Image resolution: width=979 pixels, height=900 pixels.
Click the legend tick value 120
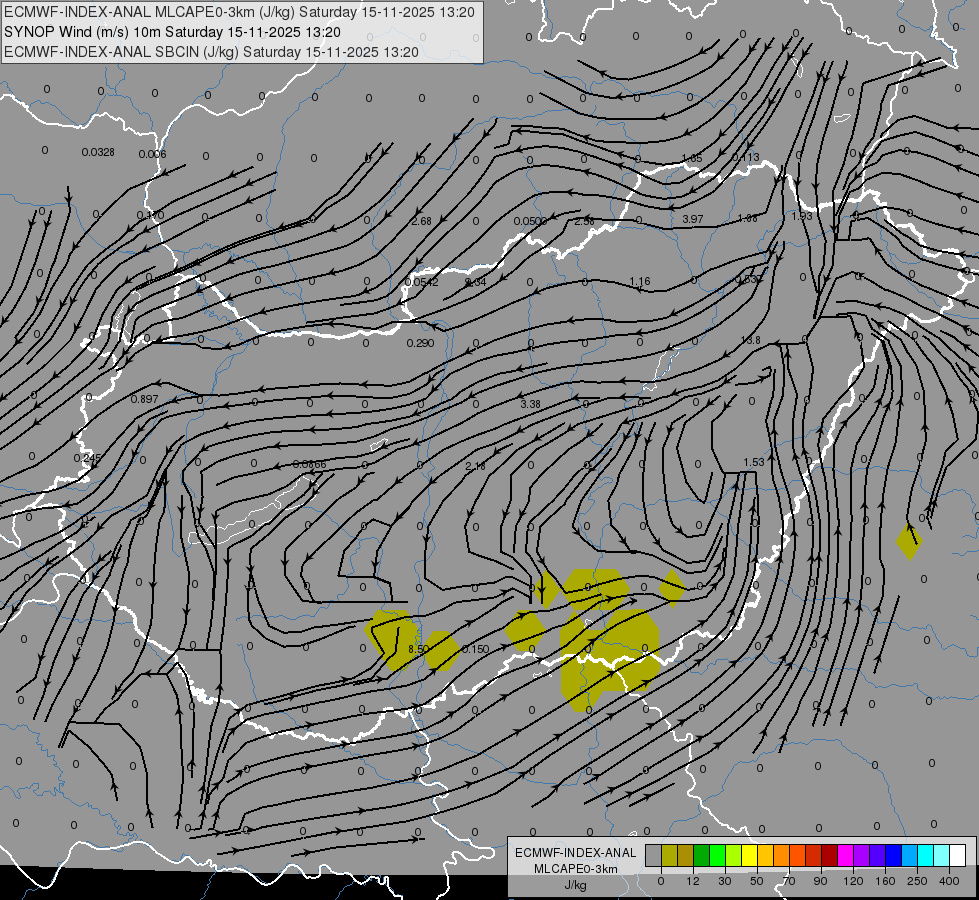tap(853, 881)
